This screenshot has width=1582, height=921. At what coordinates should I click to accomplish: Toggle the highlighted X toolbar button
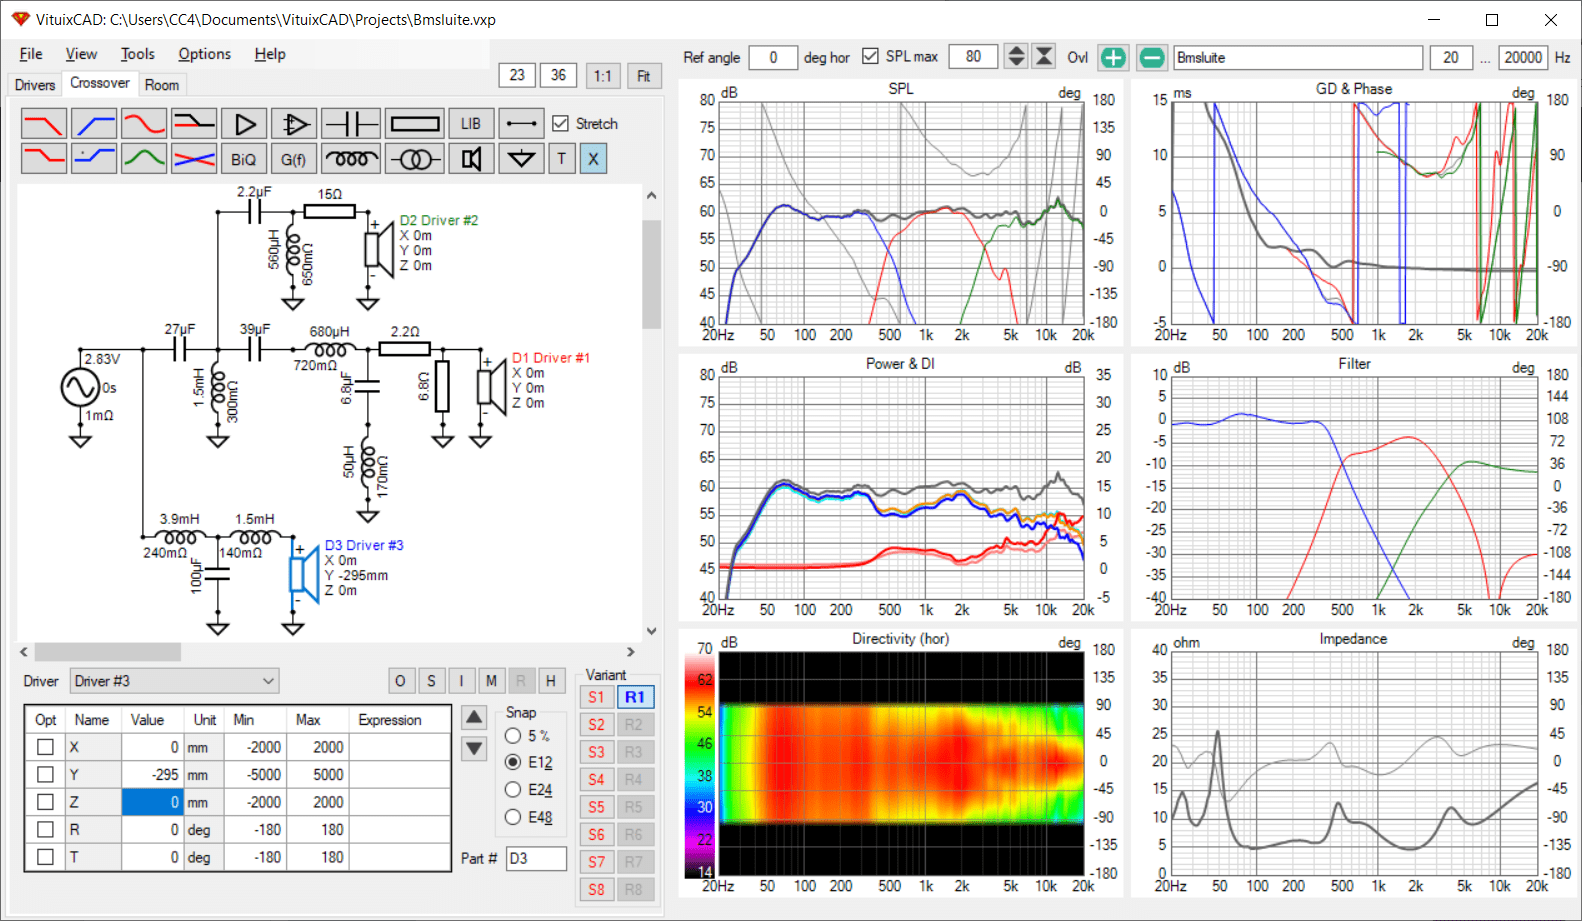(x=593, y=158)
